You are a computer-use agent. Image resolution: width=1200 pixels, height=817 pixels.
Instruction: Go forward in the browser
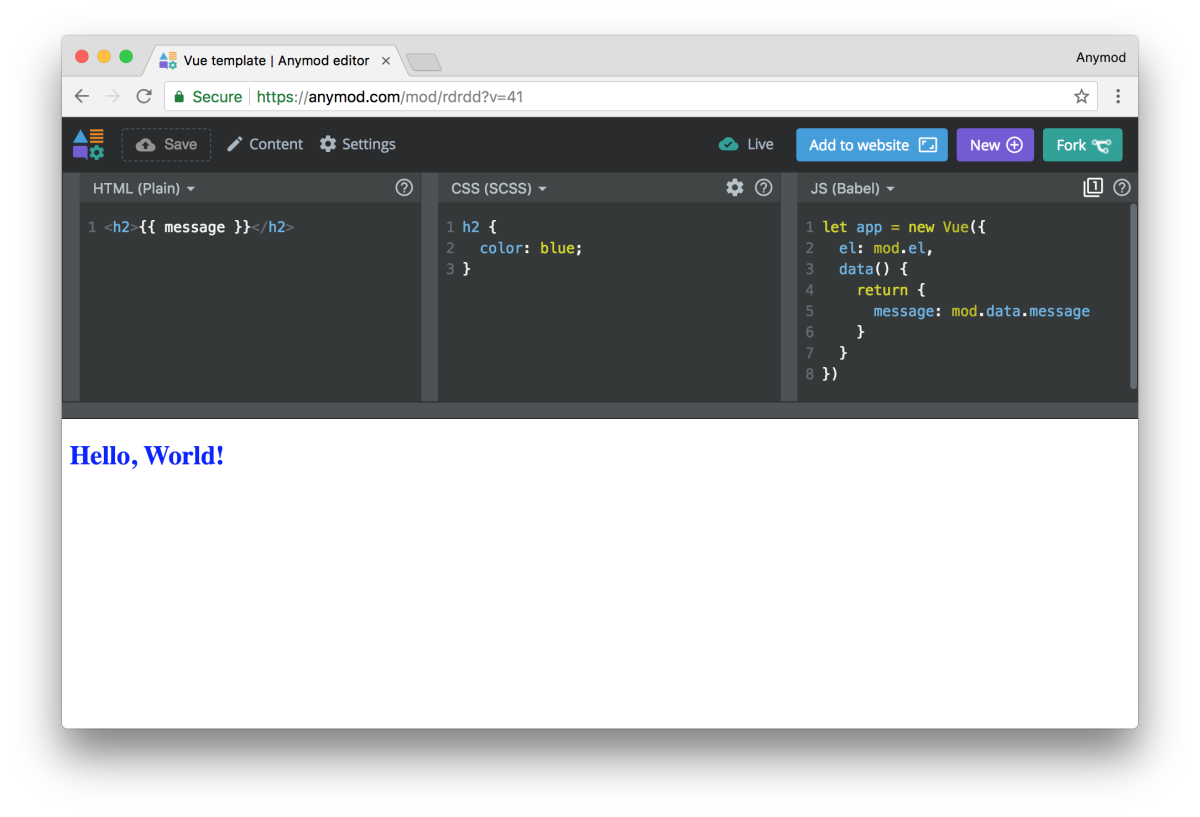pos(113,96)
